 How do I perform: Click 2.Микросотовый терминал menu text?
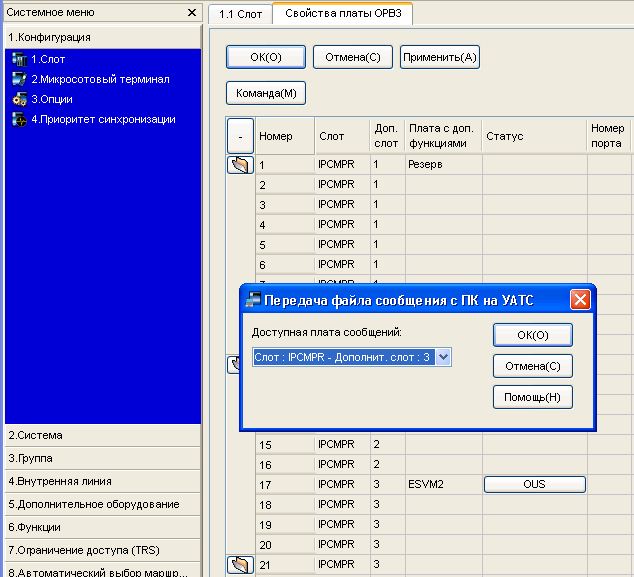pos(101,79)
